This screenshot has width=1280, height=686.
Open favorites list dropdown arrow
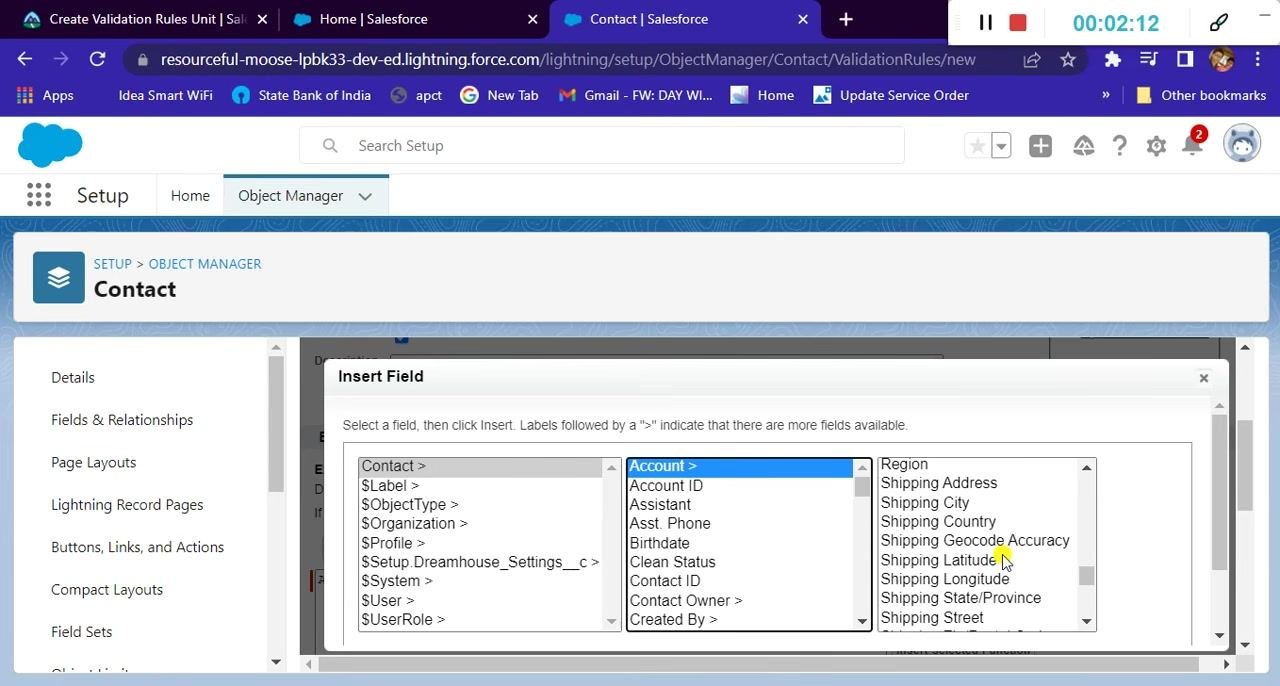pos(1001,146)
